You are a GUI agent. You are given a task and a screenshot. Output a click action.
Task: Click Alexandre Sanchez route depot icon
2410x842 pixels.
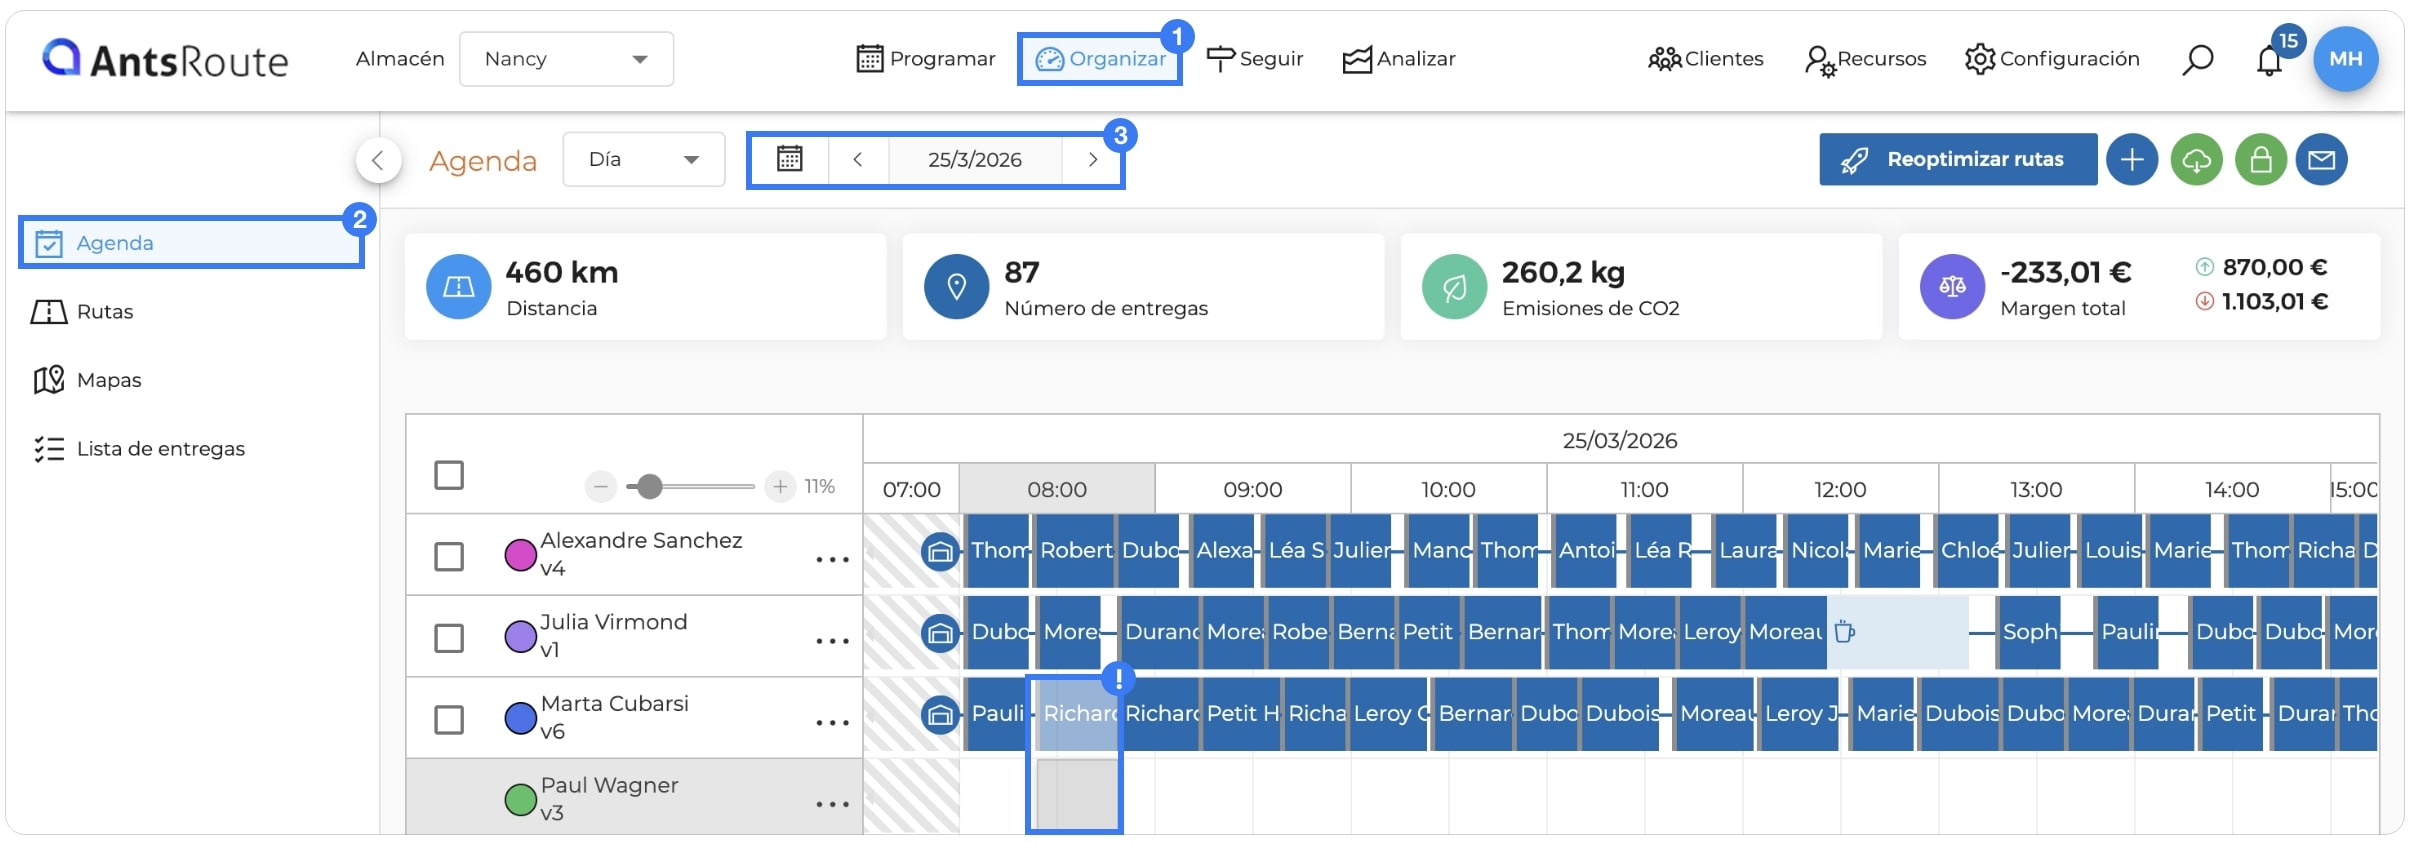tap(940, 551)
